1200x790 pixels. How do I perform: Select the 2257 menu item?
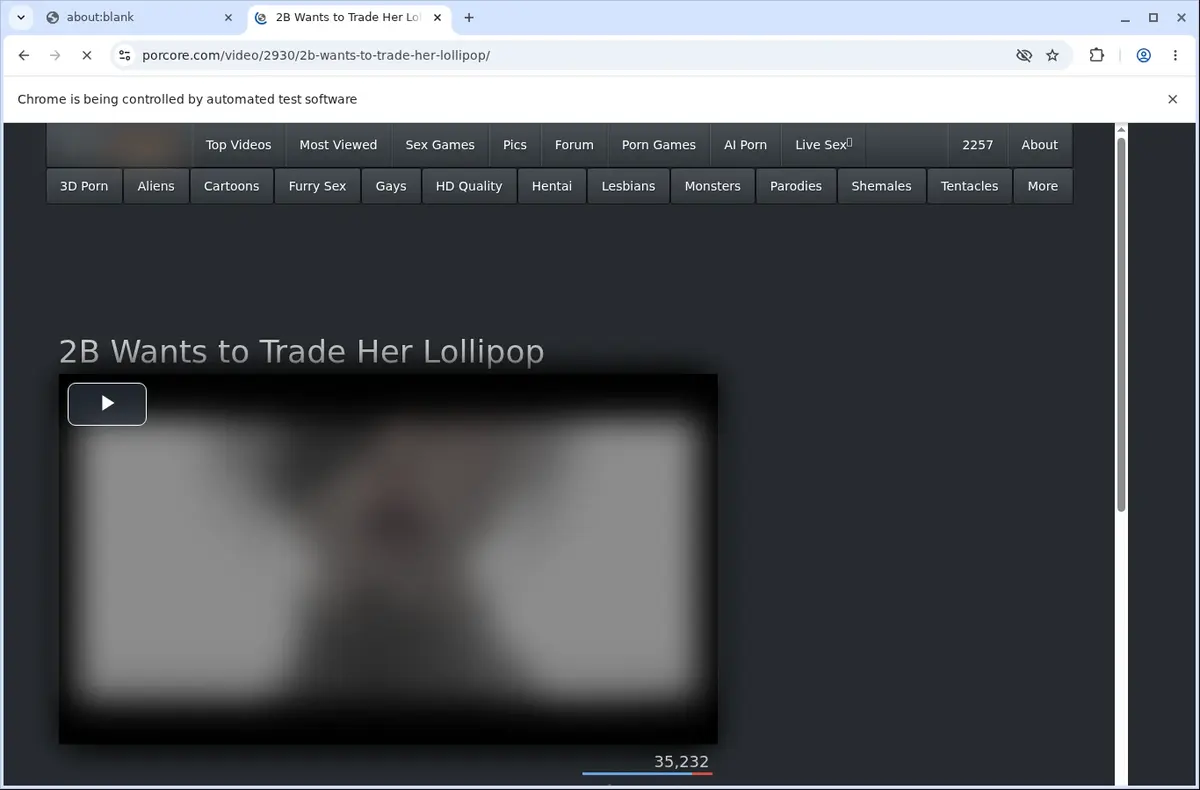(978, 145)
